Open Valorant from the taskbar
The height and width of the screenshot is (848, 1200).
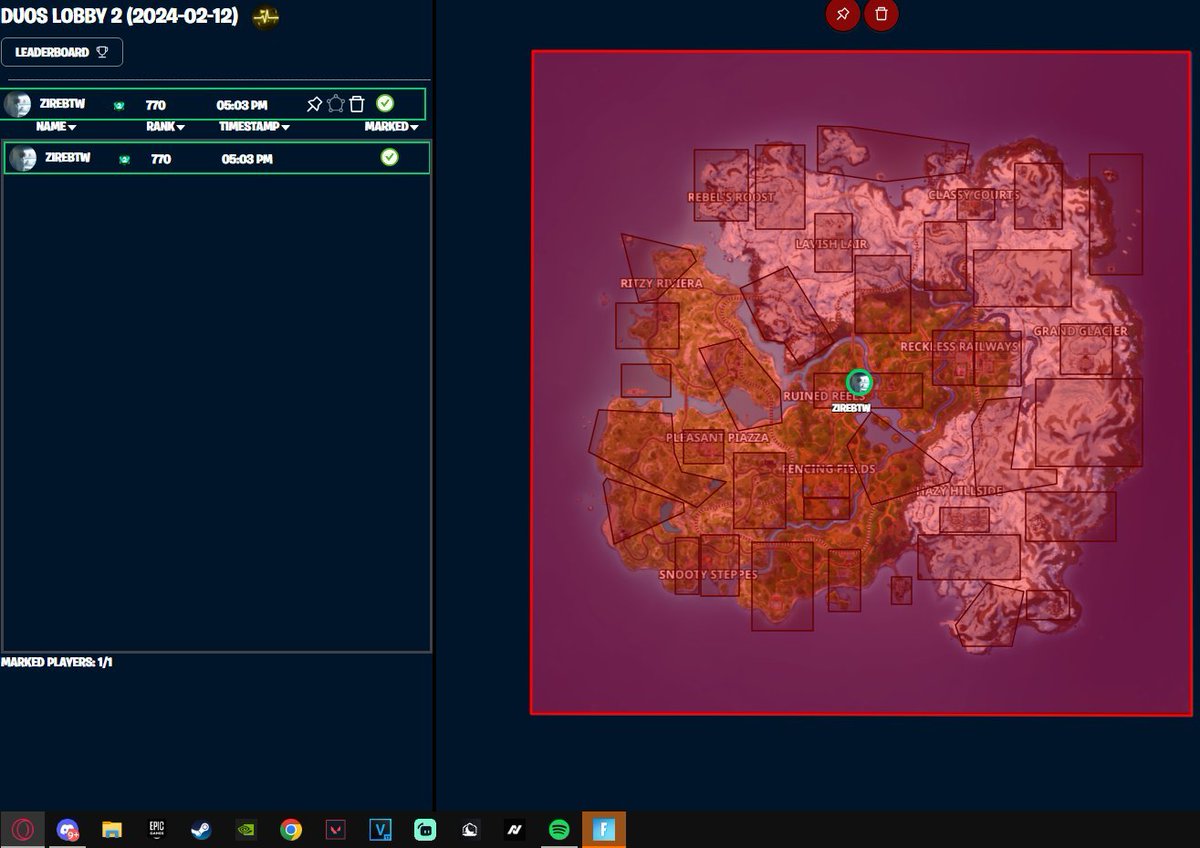(x=335, y=830)
